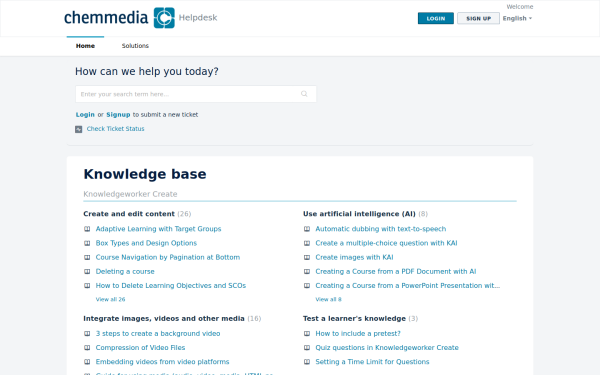Open Create a multiple-choice question with KAI
Viewport: 600px width, 375px height.
tap(386, 243)
